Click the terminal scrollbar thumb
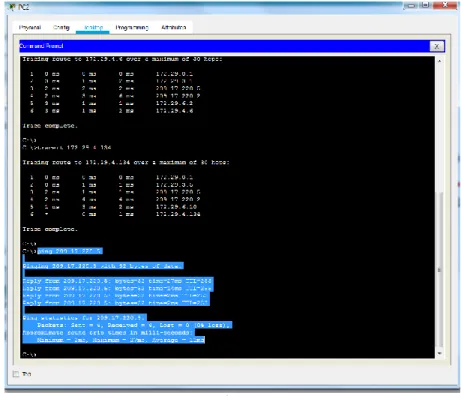The height and width of the screenshot is (396, 461). click(x=439, y=269)
